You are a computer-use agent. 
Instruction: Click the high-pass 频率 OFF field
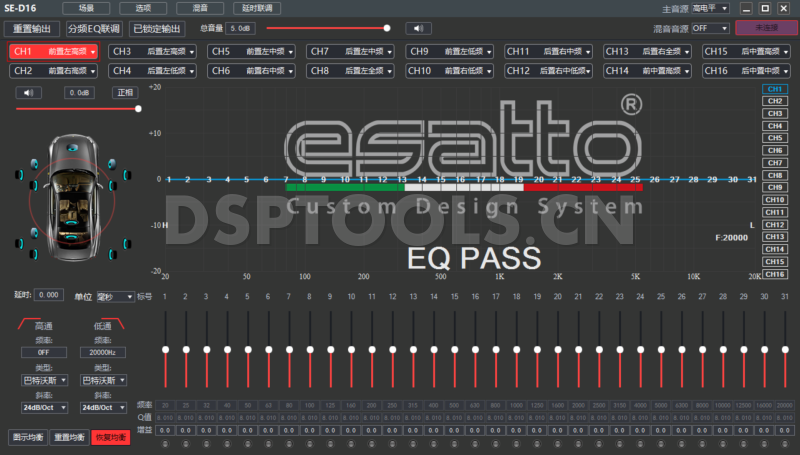point(44,352)
